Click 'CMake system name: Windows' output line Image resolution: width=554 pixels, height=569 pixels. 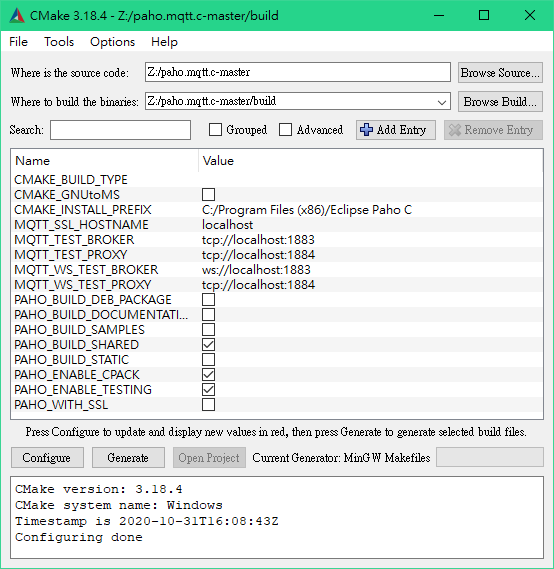[x=119, y=505]
